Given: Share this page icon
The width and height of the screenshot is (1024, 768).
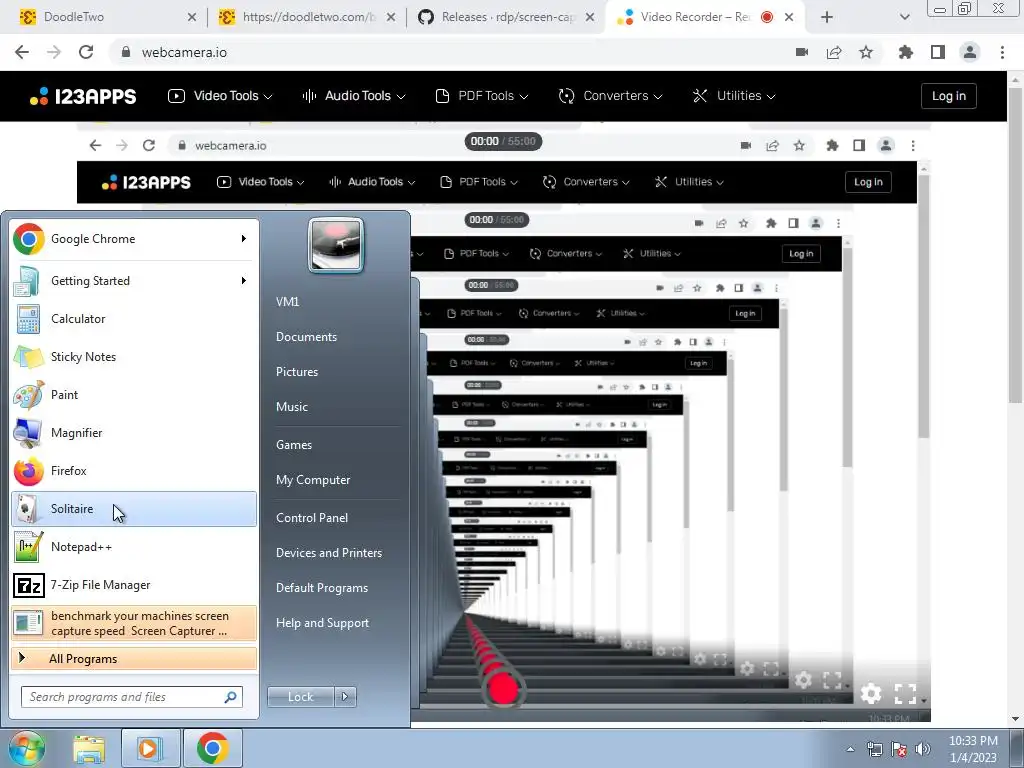Looking at the screenshot, I should (834, 52).
